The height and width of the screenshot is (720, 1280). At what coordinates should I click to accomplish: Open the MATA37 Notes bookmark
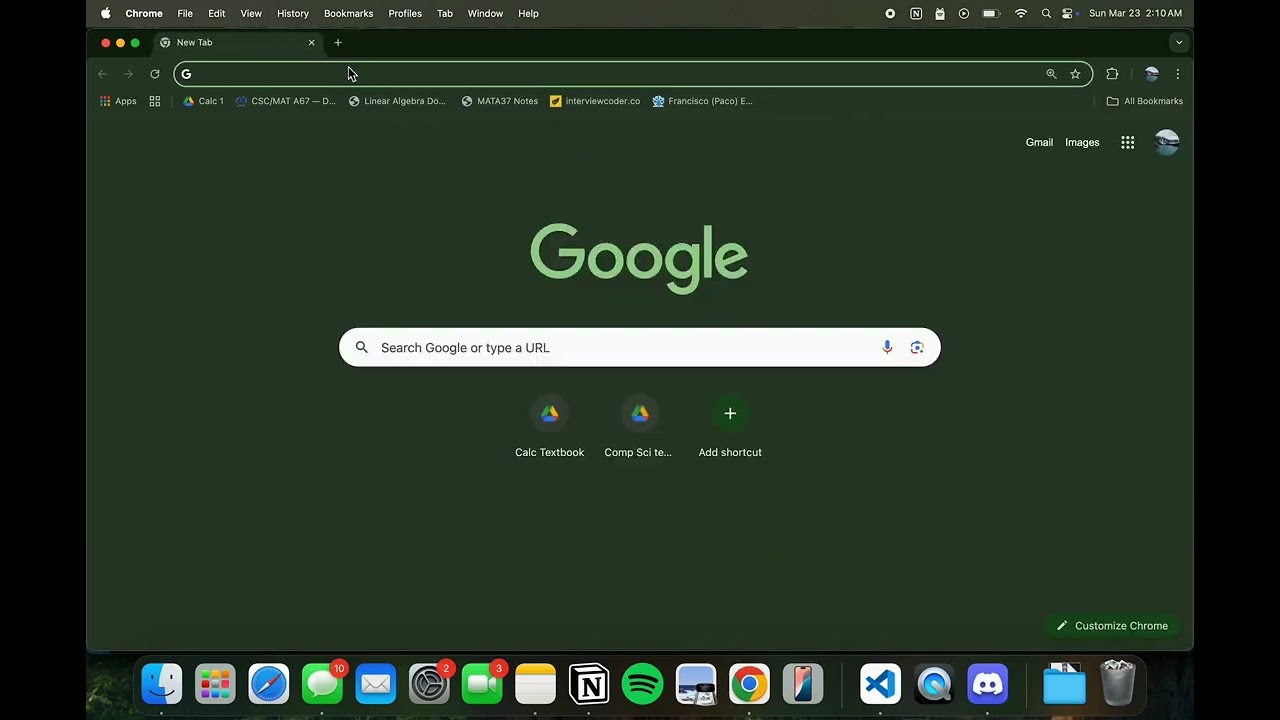tap(500, 101)
